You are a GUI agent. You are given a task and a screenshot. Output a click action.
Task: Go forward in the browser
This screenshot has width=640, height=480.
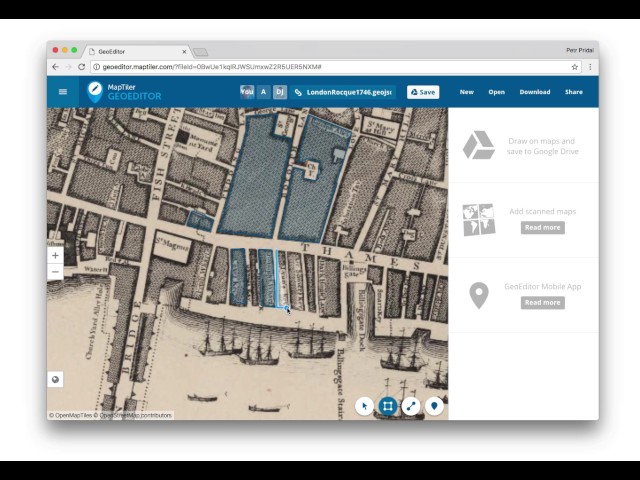click(69, 67)
